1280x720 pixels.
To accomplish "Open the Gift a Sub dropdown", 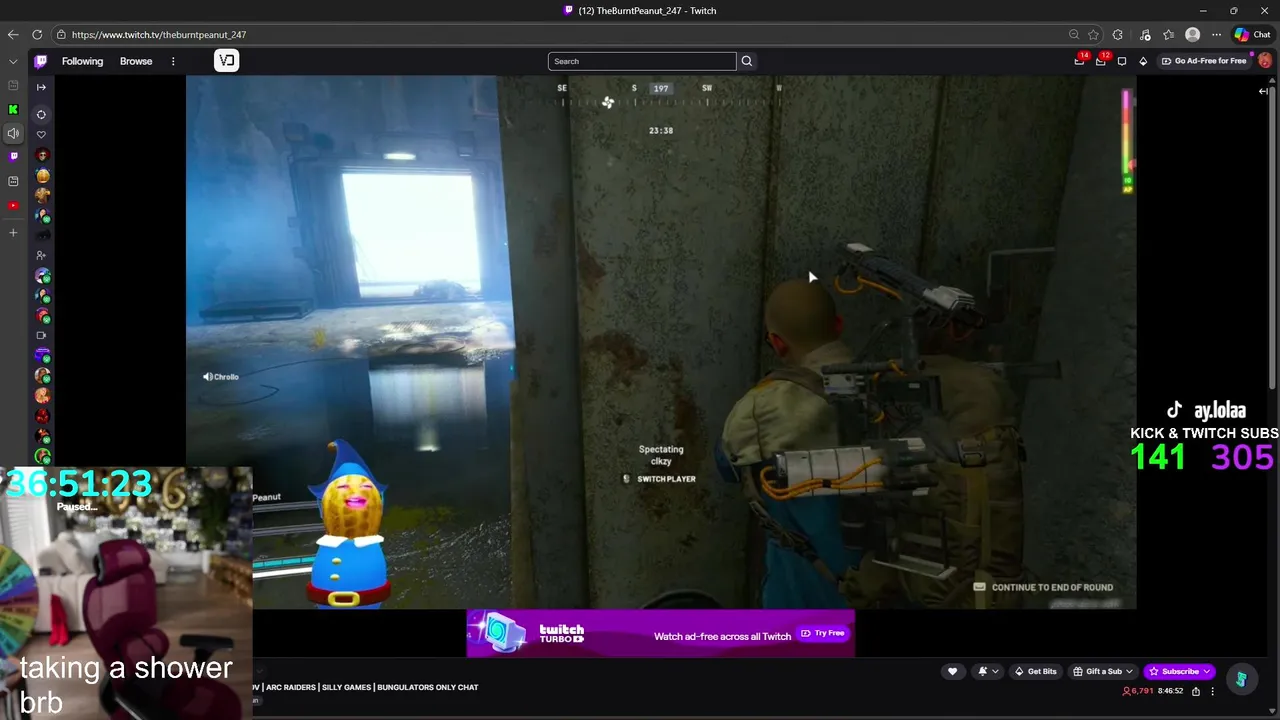I will [1103, 671].
